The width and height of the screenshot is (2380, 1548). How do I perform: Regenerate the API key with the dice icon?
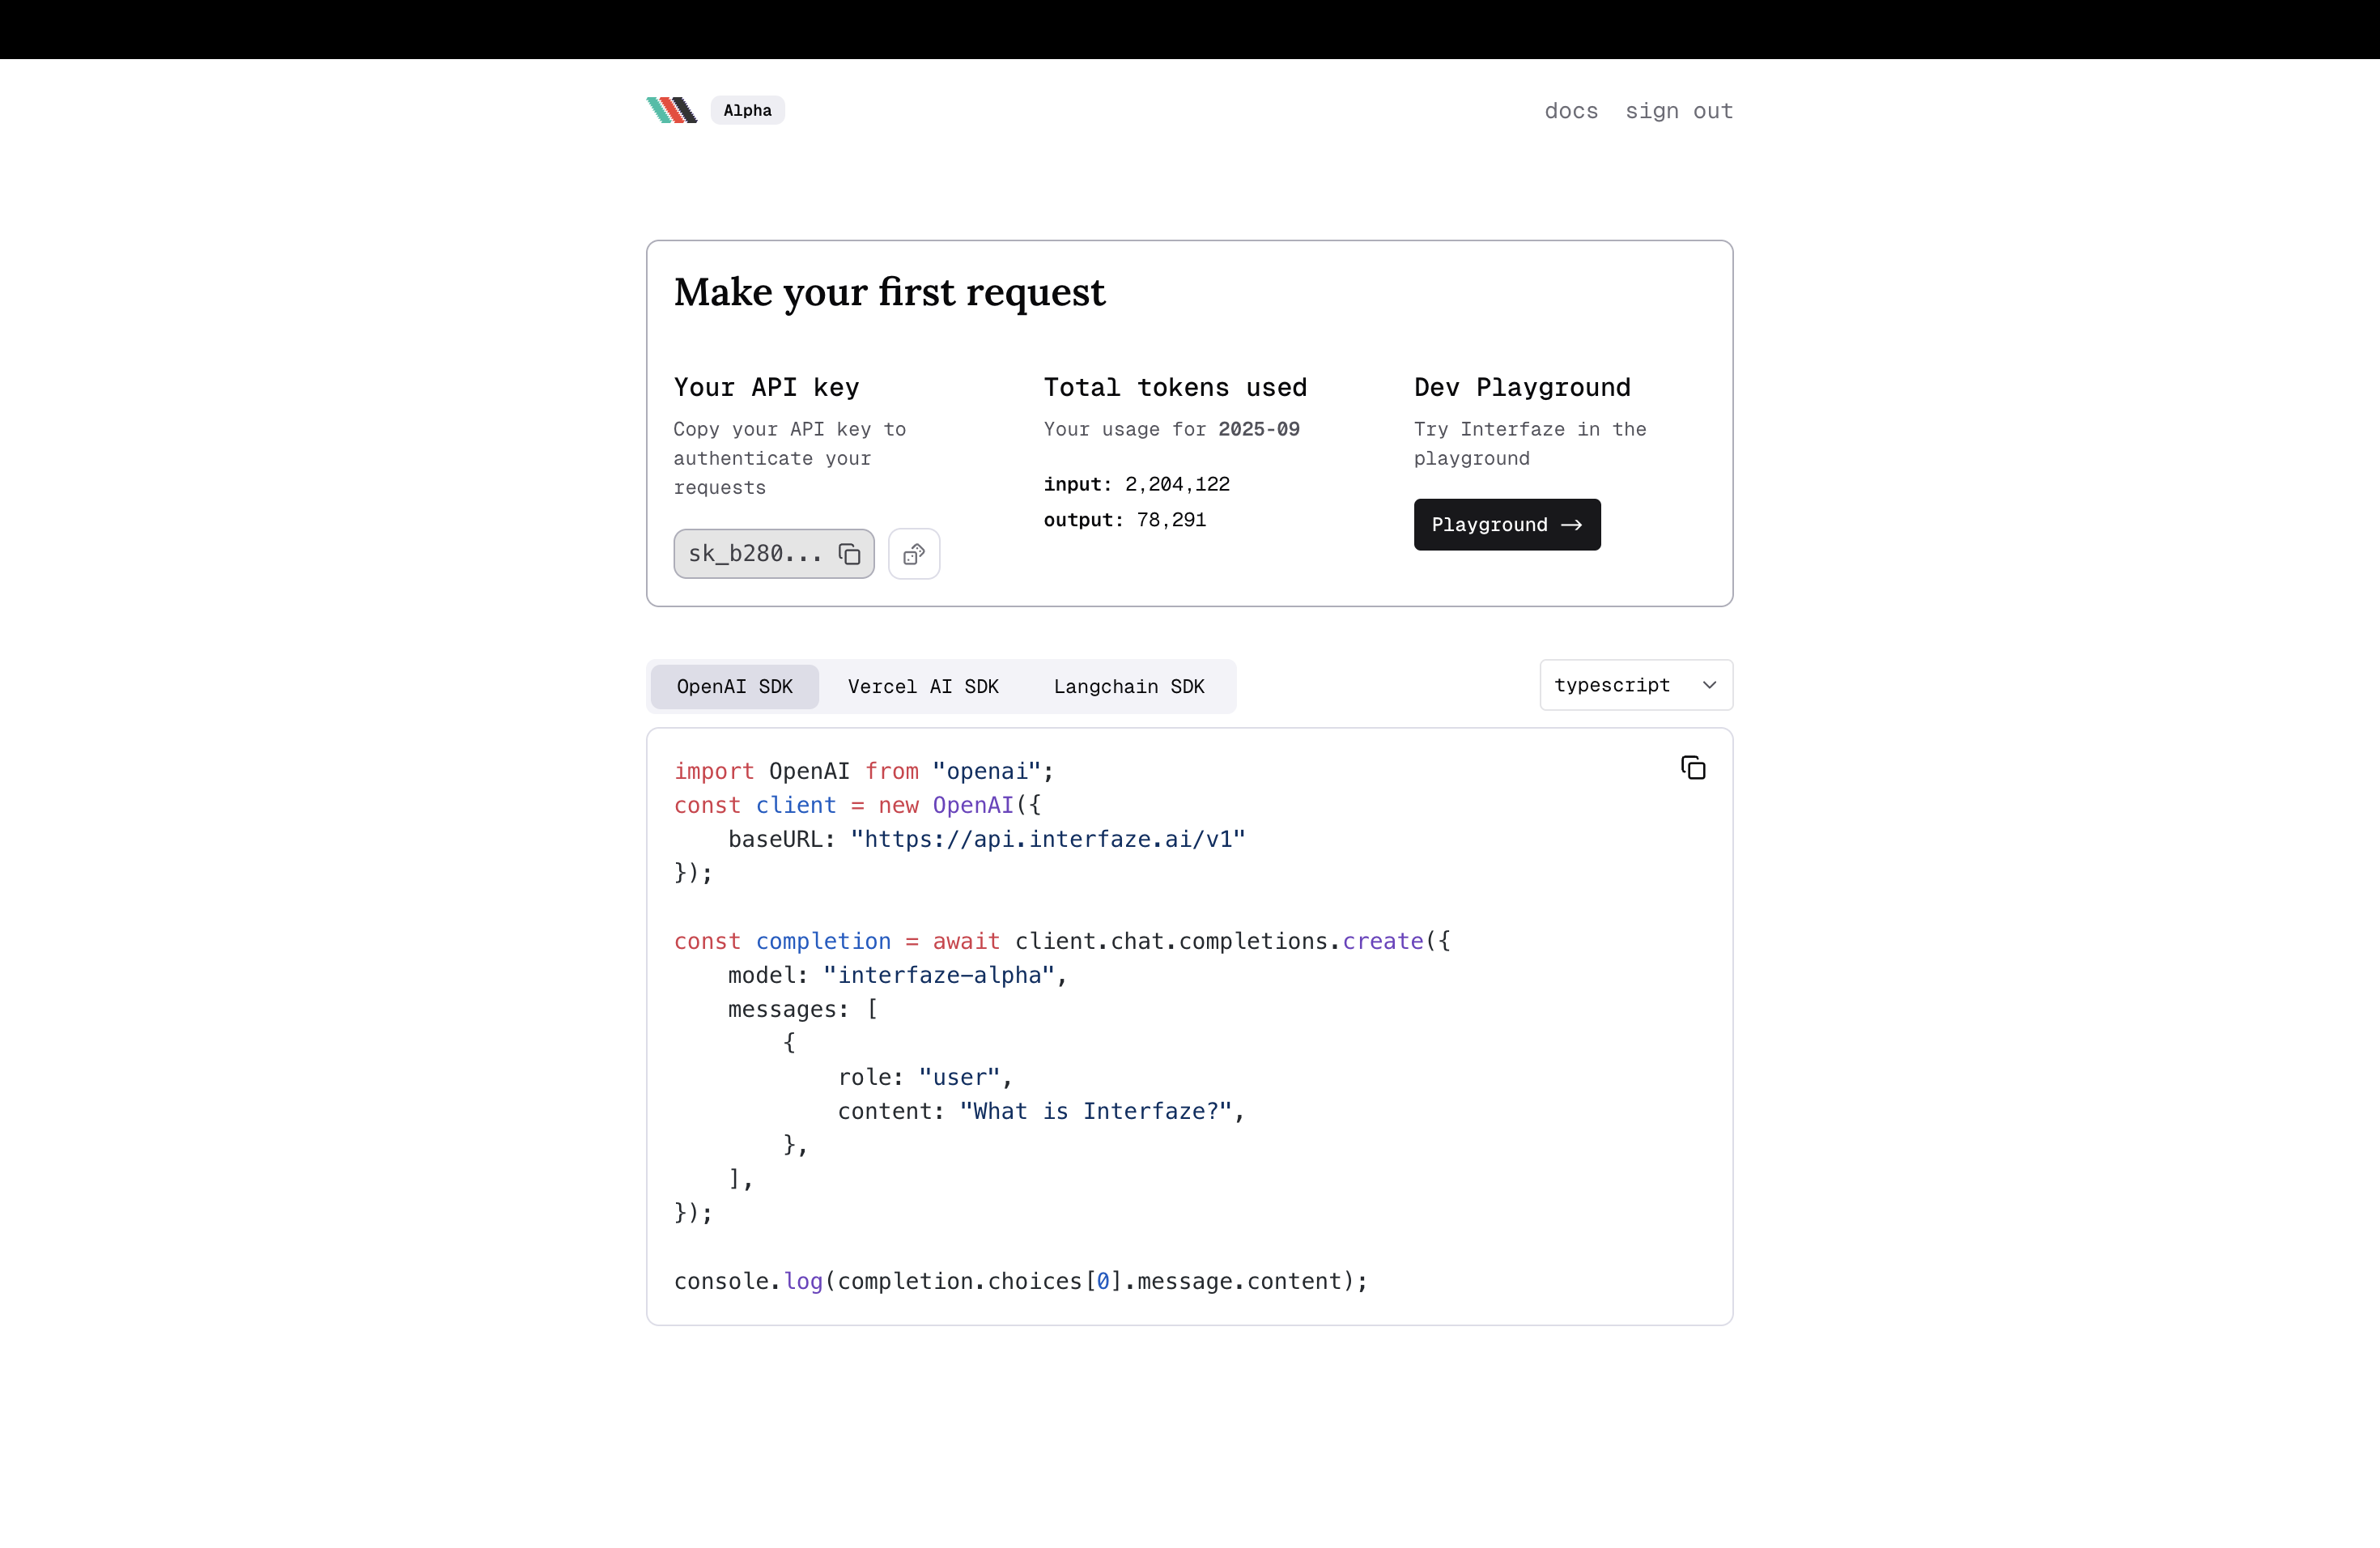tap(913, 553)
